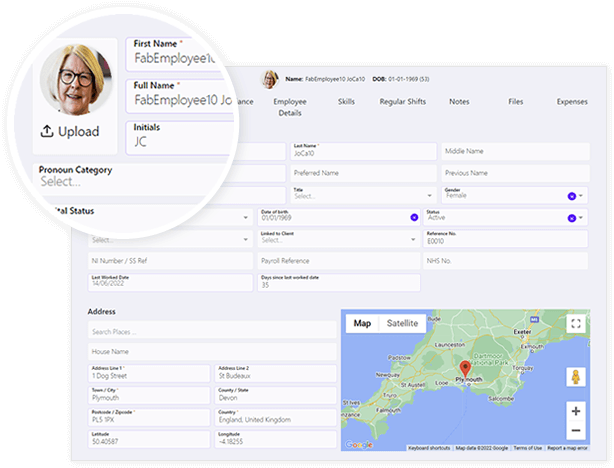Click the Upload icon under the photo

coord(47,131)
